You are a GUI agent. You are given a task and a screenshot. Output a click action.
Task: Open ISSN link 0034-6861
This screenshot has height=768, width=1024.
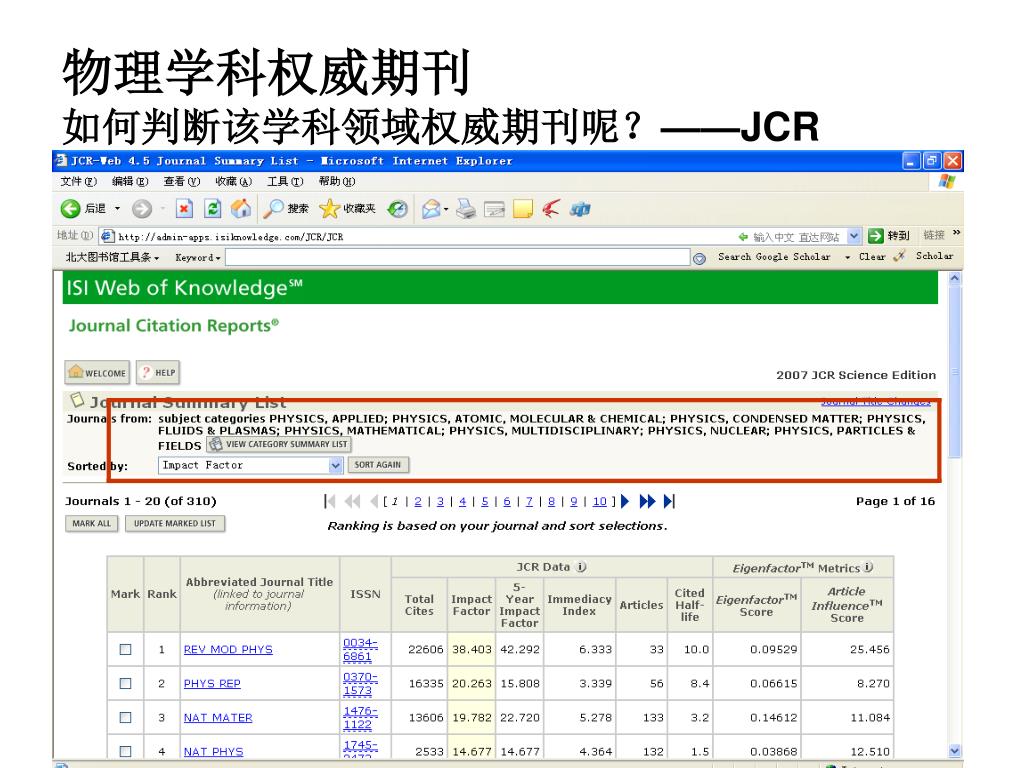(x=360, y=650)
